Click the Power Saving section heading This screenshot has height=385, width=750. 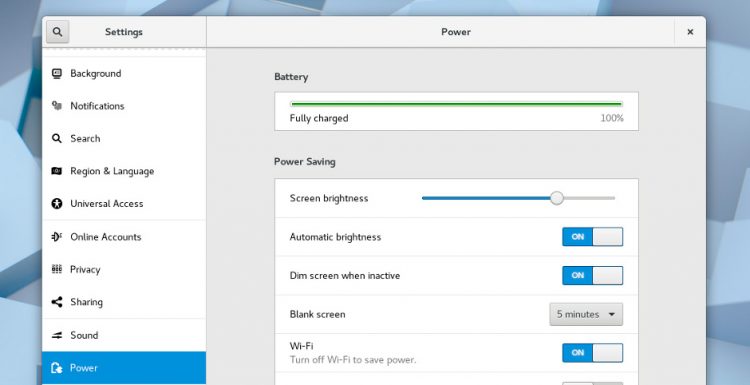(305, 162)
